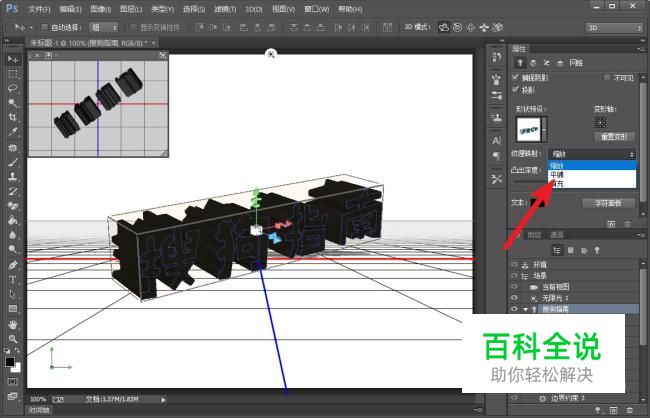The image size is (650, 418).
Task: Open the 3D workspace switcher dropdown
Action: click(x=614, y=27)
